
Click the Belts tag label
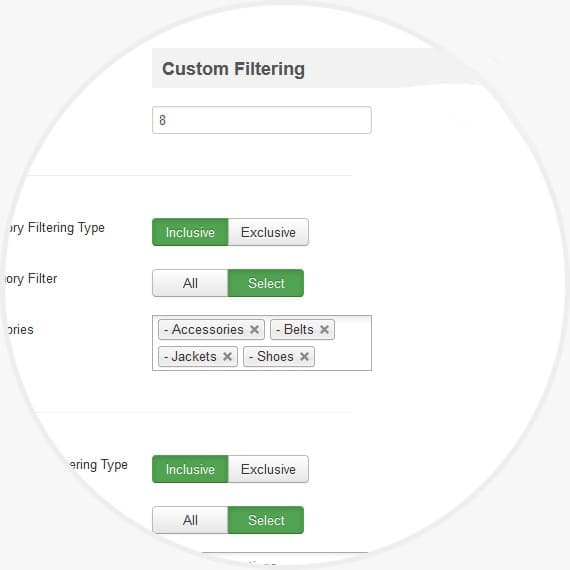[295, 329]
